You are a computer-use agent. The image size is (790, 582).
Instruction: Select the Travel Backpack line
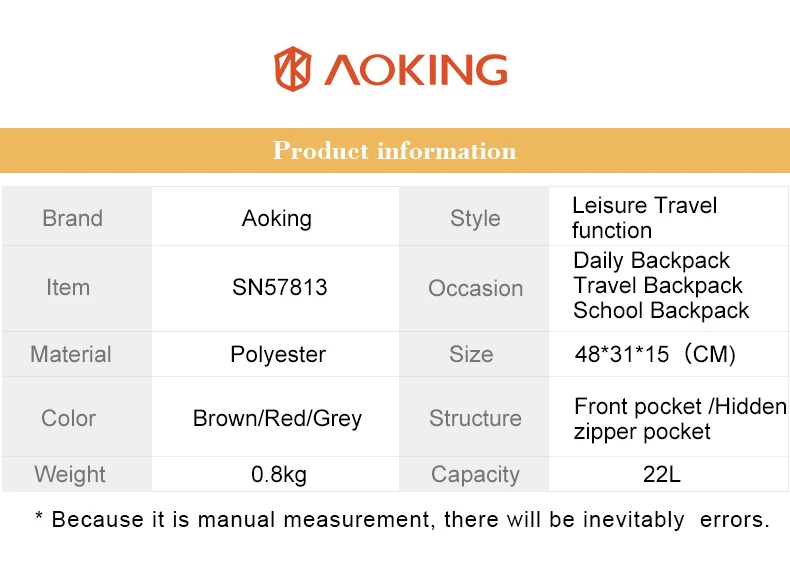[658, 286]
